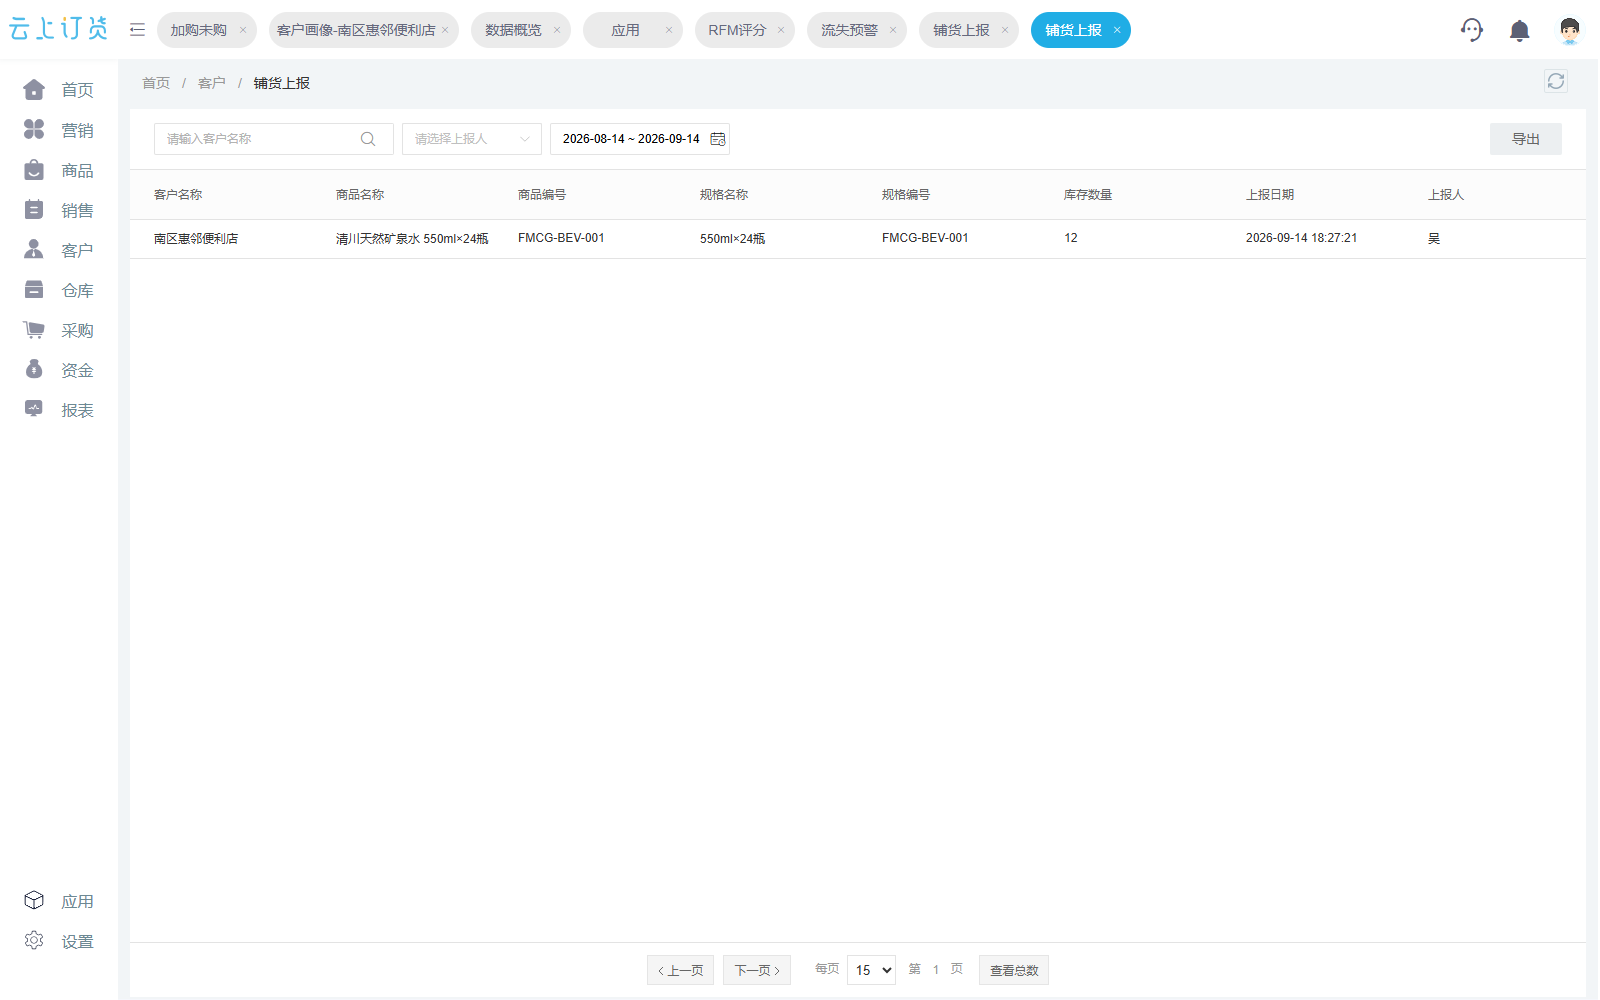
Task: Click the 首页 breadcrumb link
Action: point(156,83)
